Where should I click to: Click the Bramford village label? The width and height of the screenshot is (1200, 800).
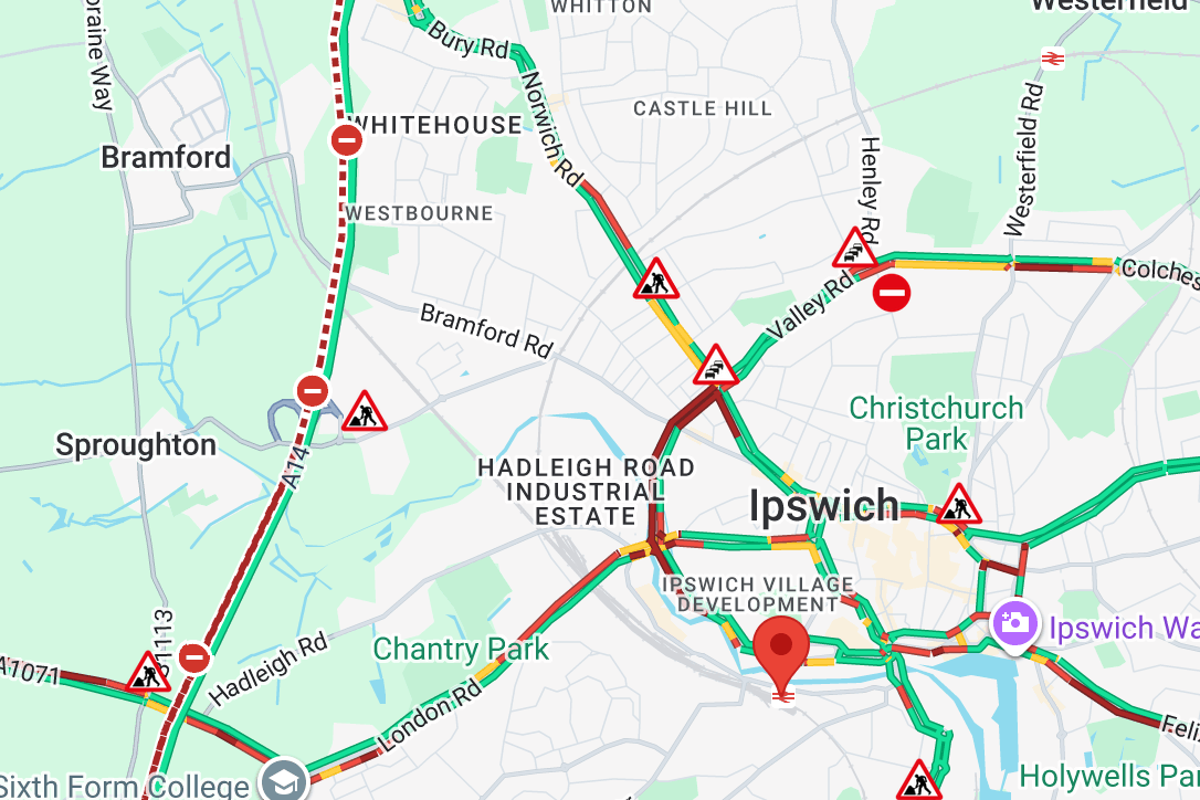[x=166, y=157]
